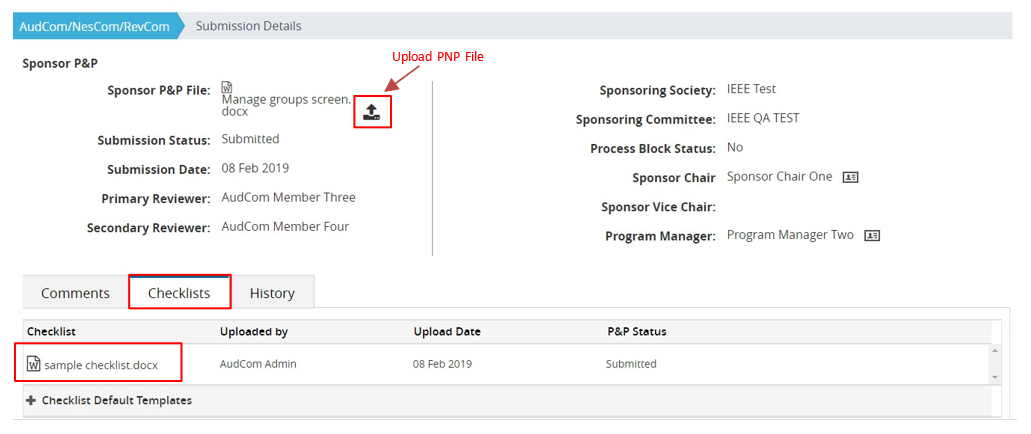Switch to the Comments tab
Viewport: 1031px width, 434px height.
click(x=76, y=293)
